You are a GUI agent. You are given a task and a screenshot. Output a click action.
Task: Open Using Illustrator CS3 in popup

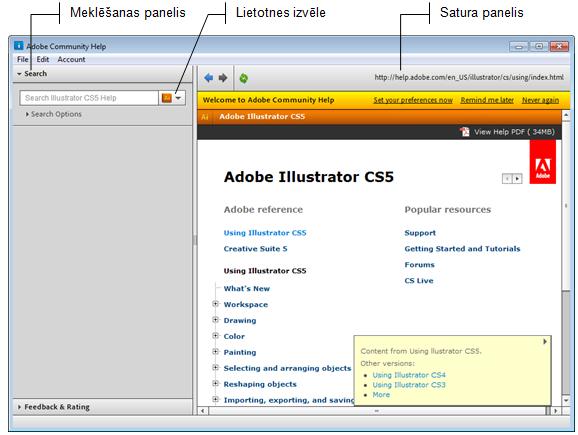pos(409,385)
